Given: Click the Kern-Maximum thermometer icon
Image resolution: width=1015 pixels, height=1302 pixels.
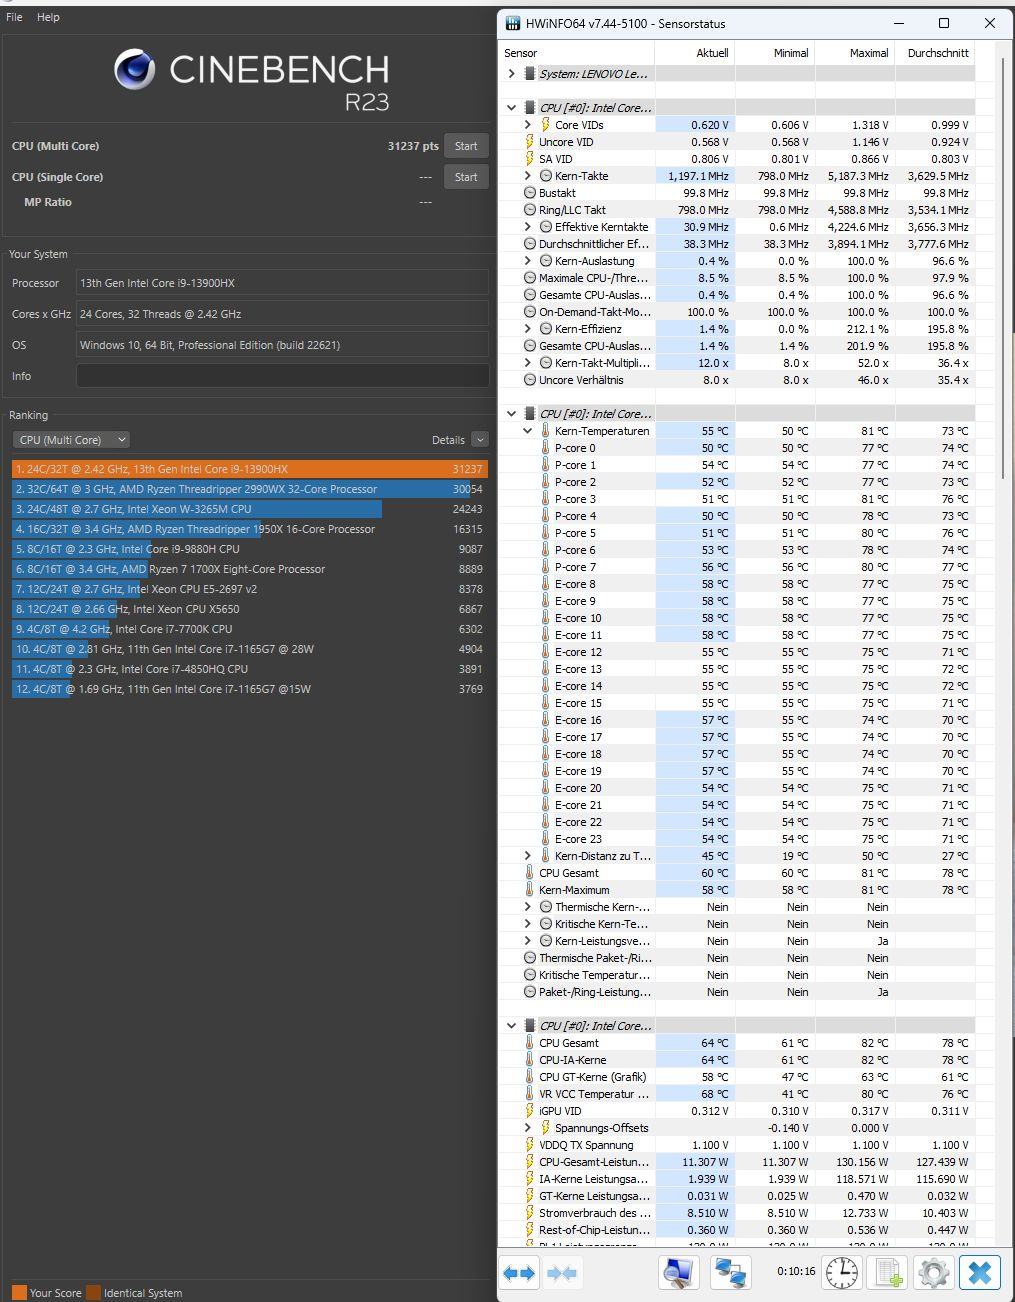Looking at the screenshot, I should tap(529, 890).
